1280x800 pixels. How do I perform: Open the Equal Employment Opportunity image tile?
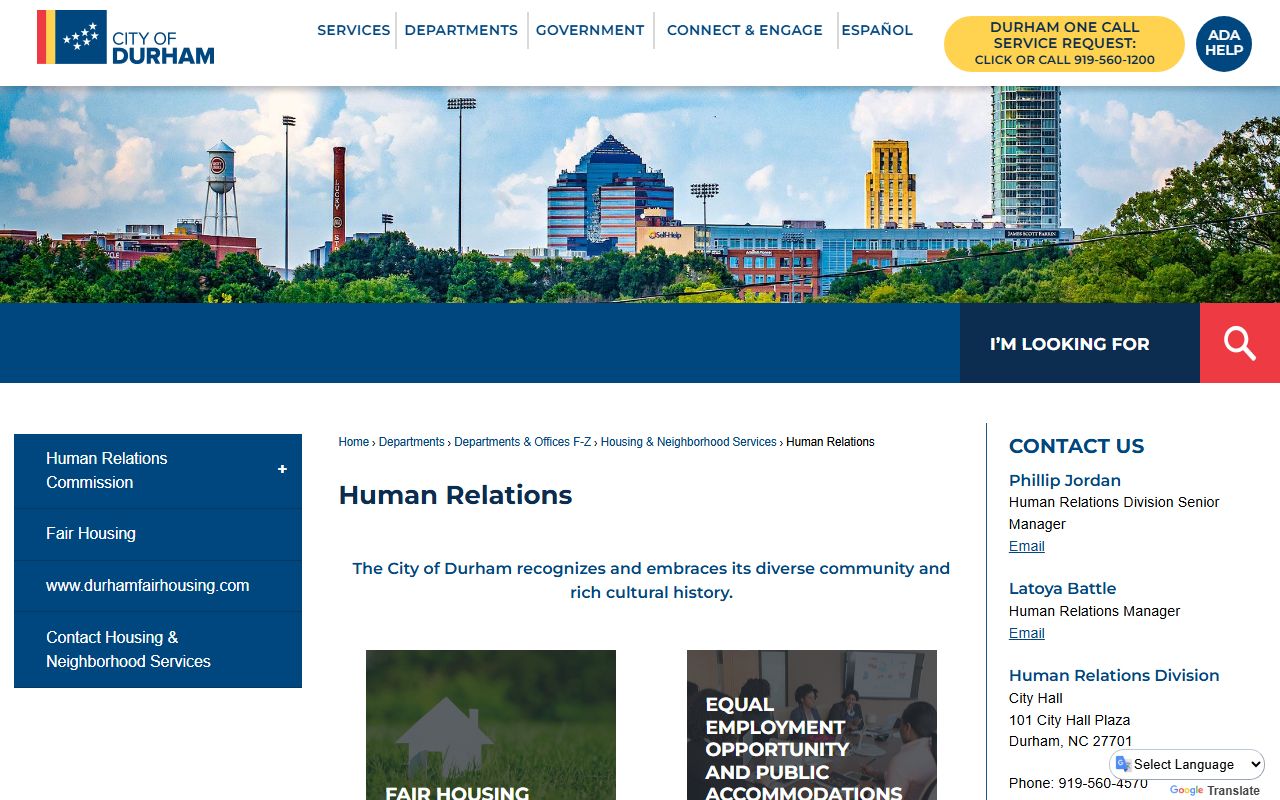pyautogui.click(x=812, y=725)
